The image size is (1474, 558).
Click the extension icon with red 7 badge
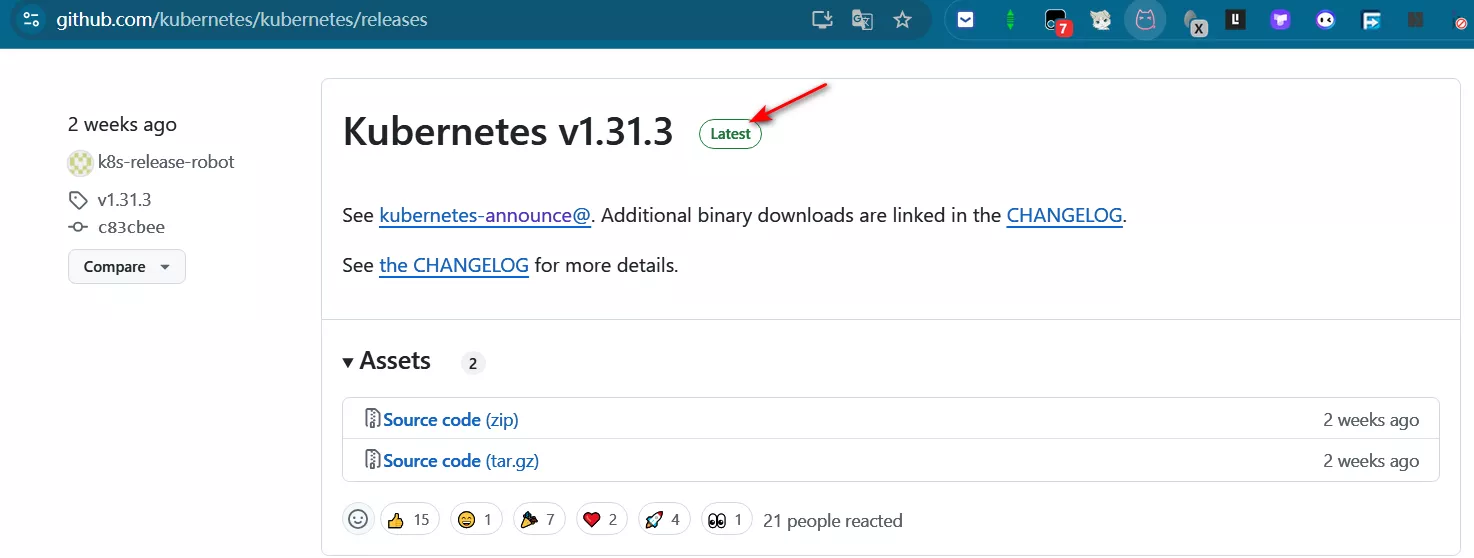tap(1056, 20)
